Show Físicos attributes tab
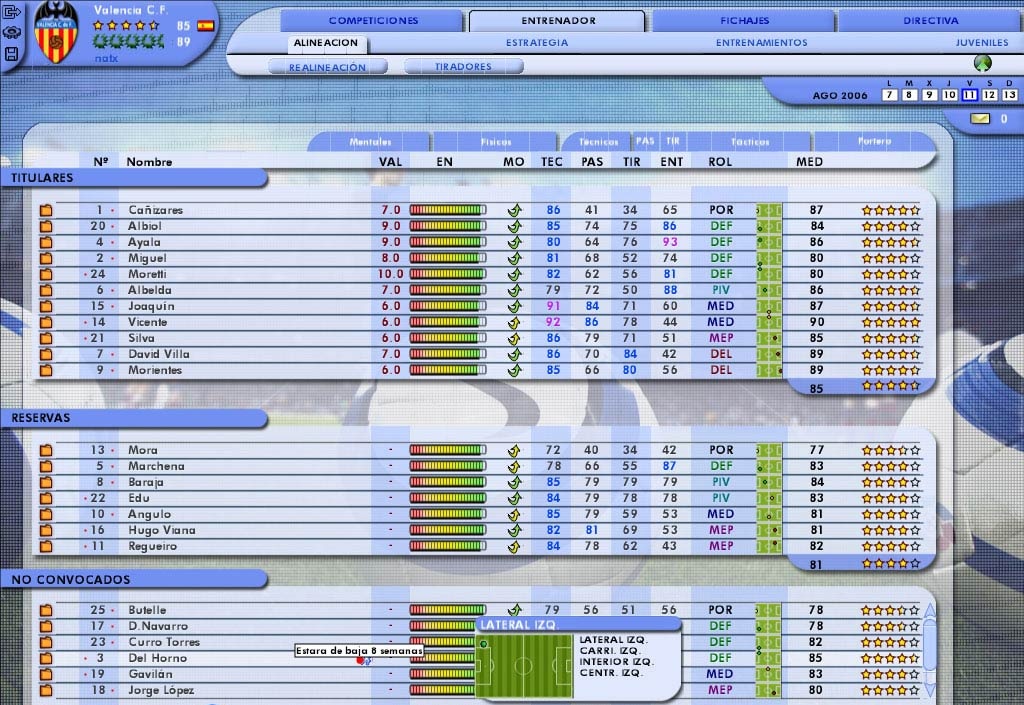 [x=496, y=142]
